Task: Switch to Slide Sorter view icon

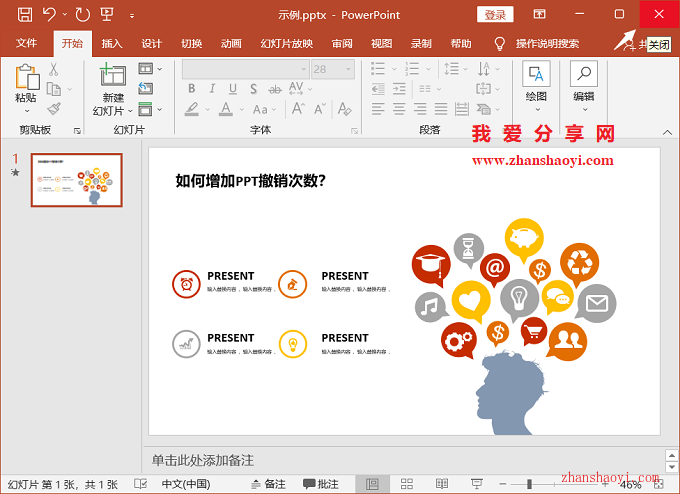Action: [x=407, y=484]
